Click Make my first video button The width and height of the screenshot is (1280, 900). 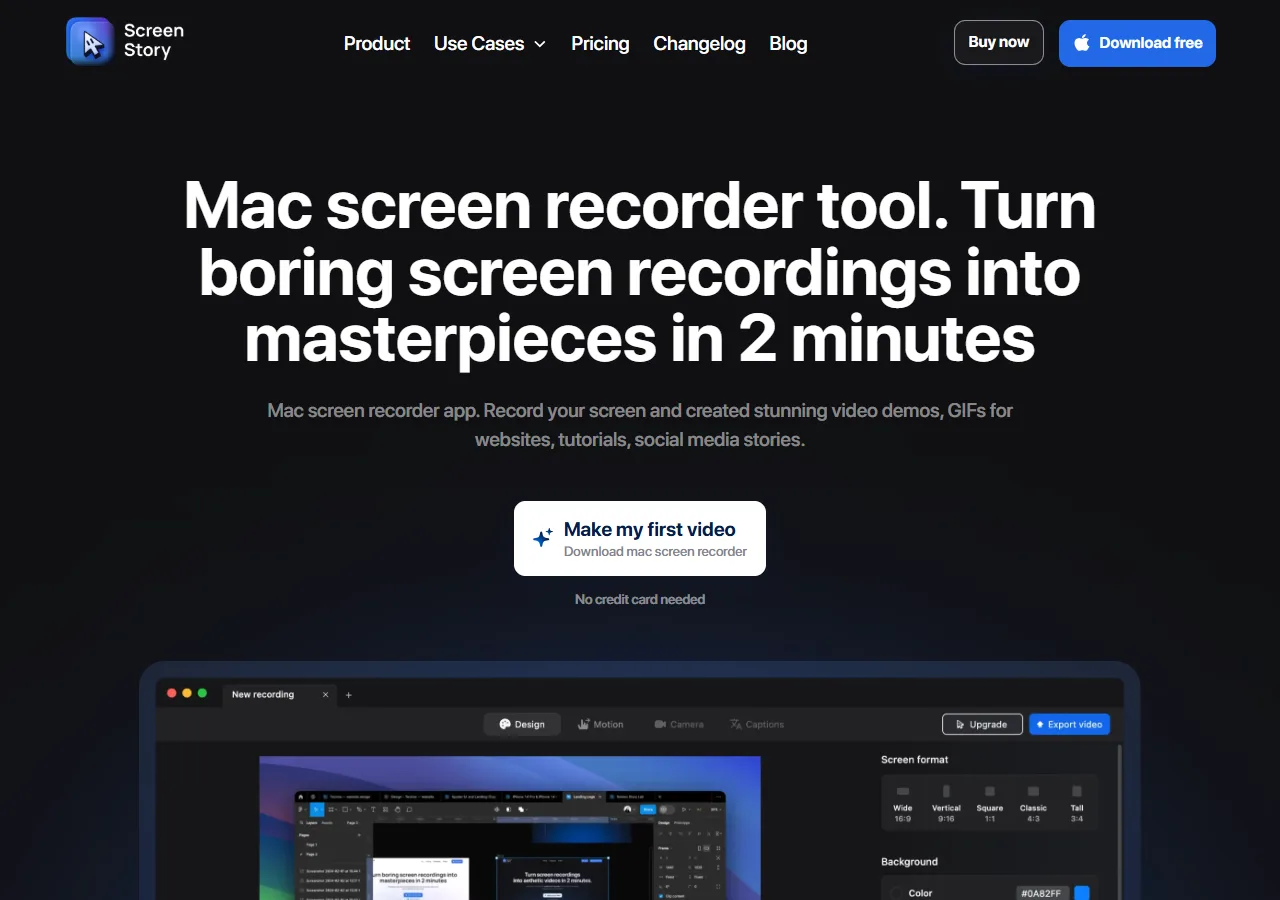[x=640, y=538]
